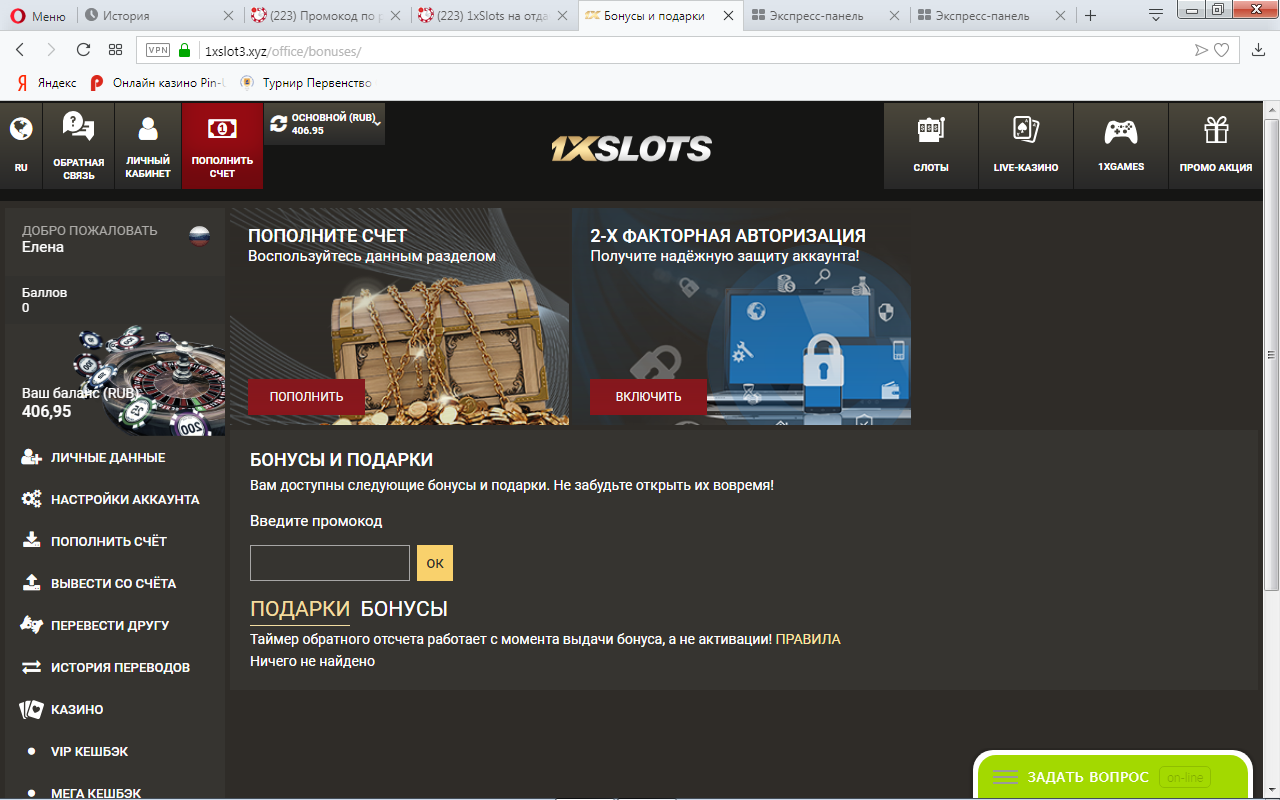Open Обратная связь chat icon
This screenshot has width=1280, height=800.
(x=78, y=126)
